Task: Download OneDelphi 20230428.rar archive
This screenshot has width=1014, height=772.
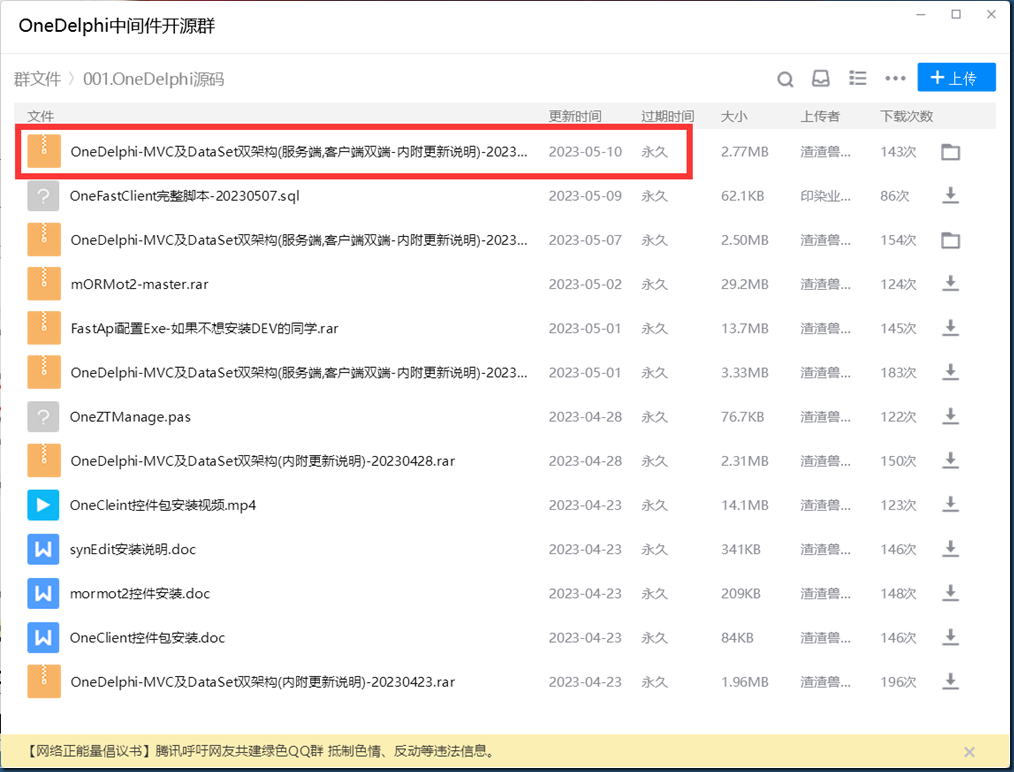Action: tap(950, 460)
